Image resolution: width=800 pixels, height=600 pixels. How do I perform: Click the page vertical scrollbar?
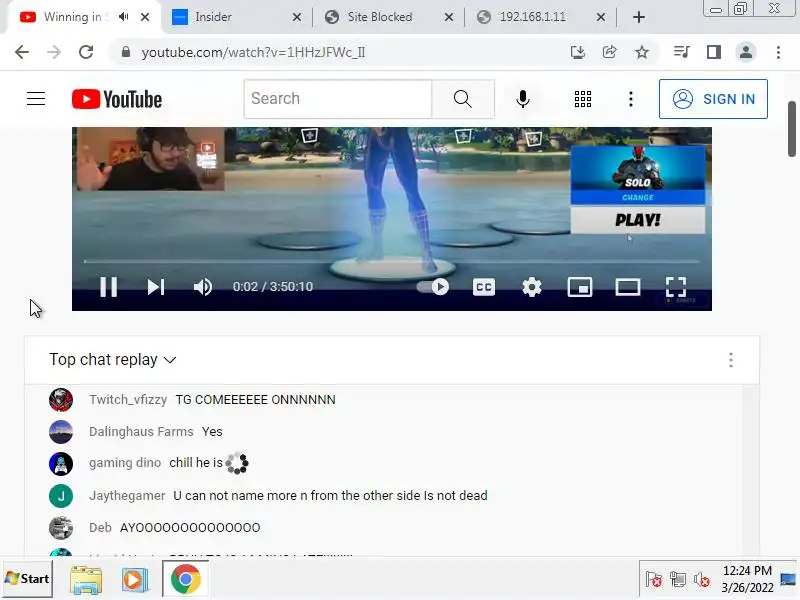(x=792, y=129)
